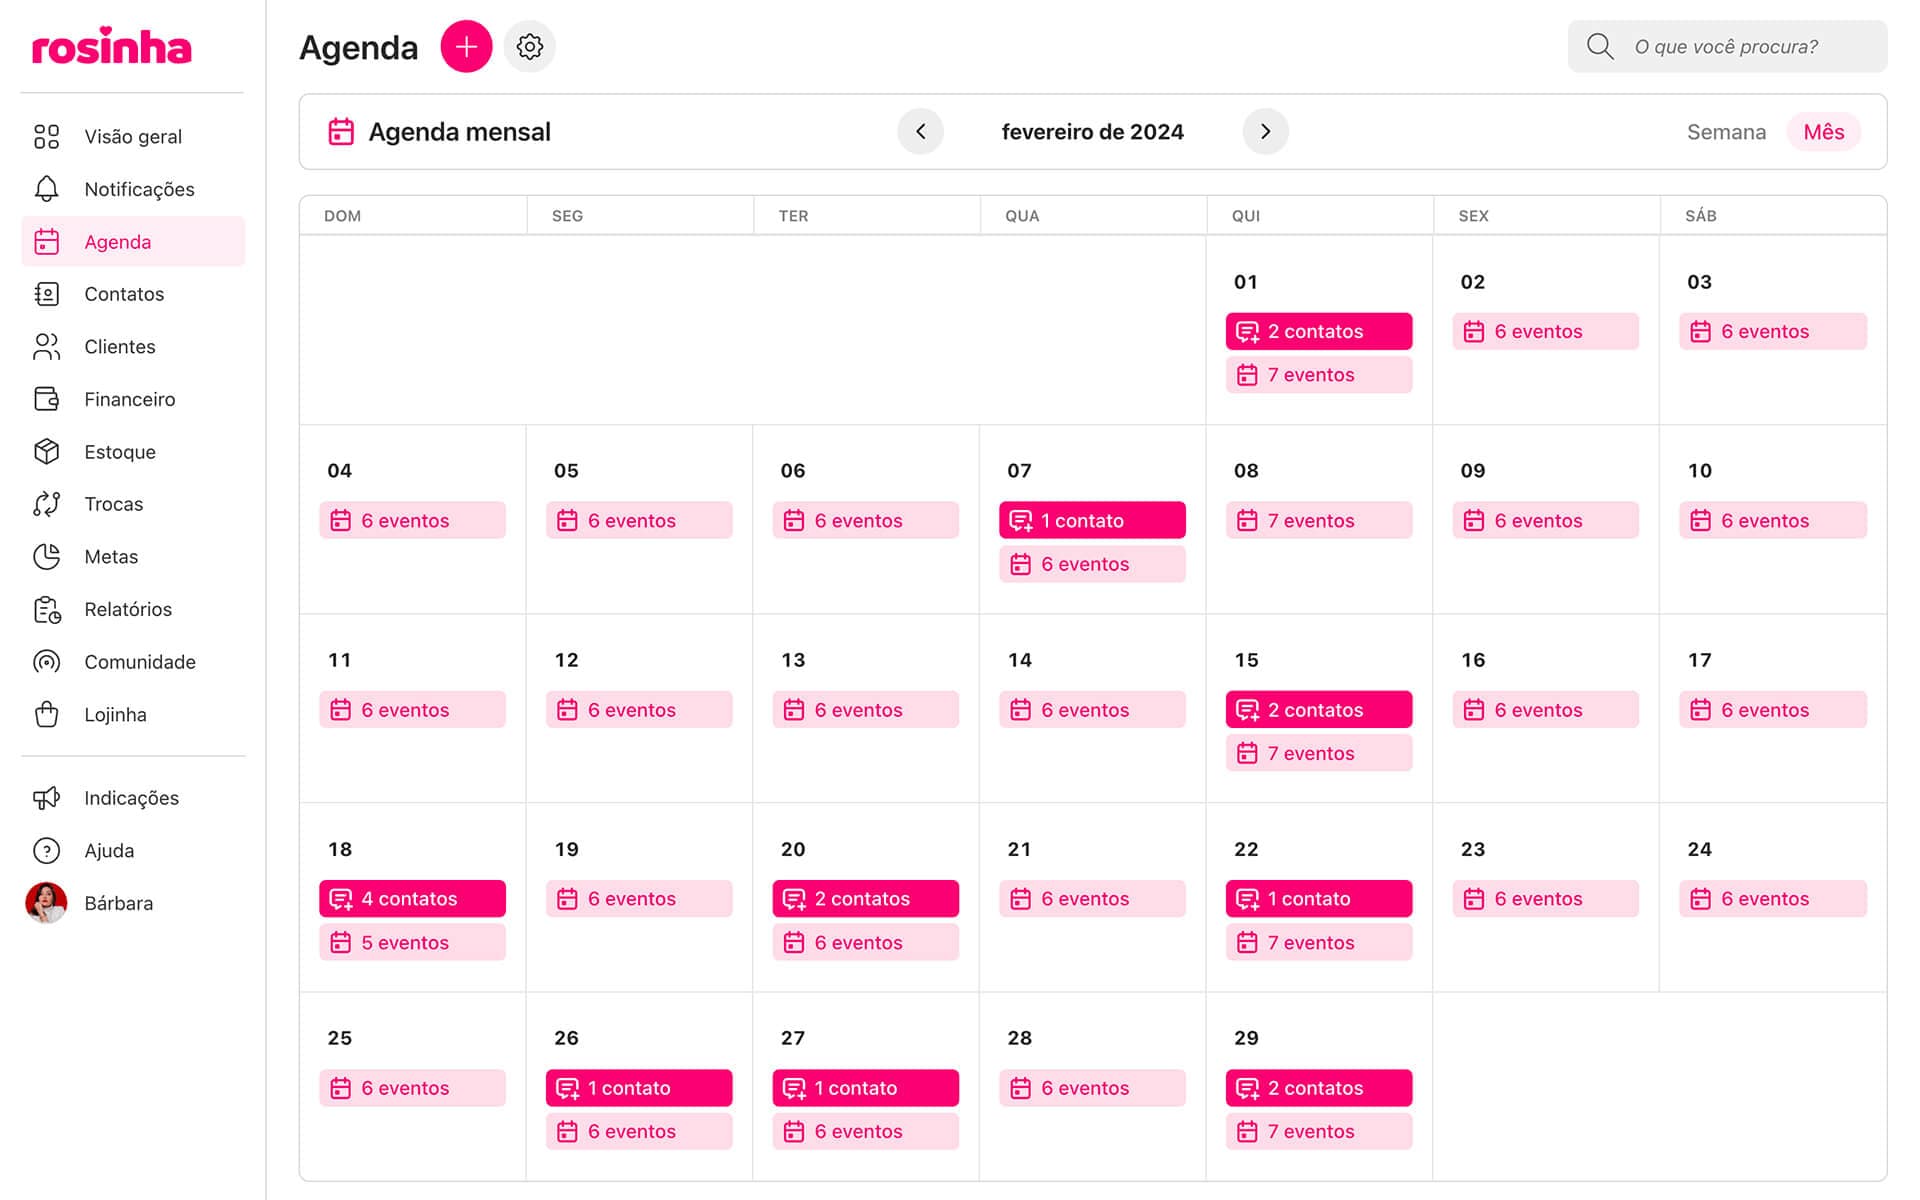1920x1200 pixels.
Task: Open Relatórios in the sidebar
Action: coord(127,609)
